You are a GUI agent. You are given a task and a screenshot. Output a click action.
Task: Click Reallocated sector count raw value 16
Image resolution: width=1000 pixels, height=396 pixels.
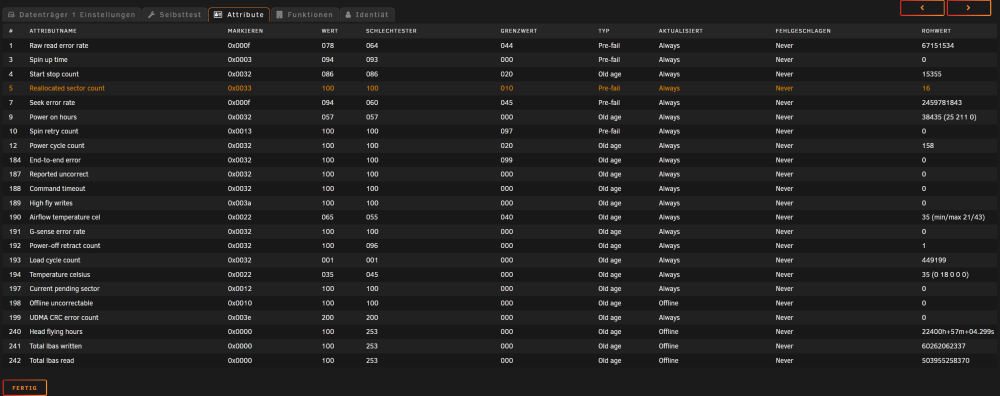pos(926,88)
